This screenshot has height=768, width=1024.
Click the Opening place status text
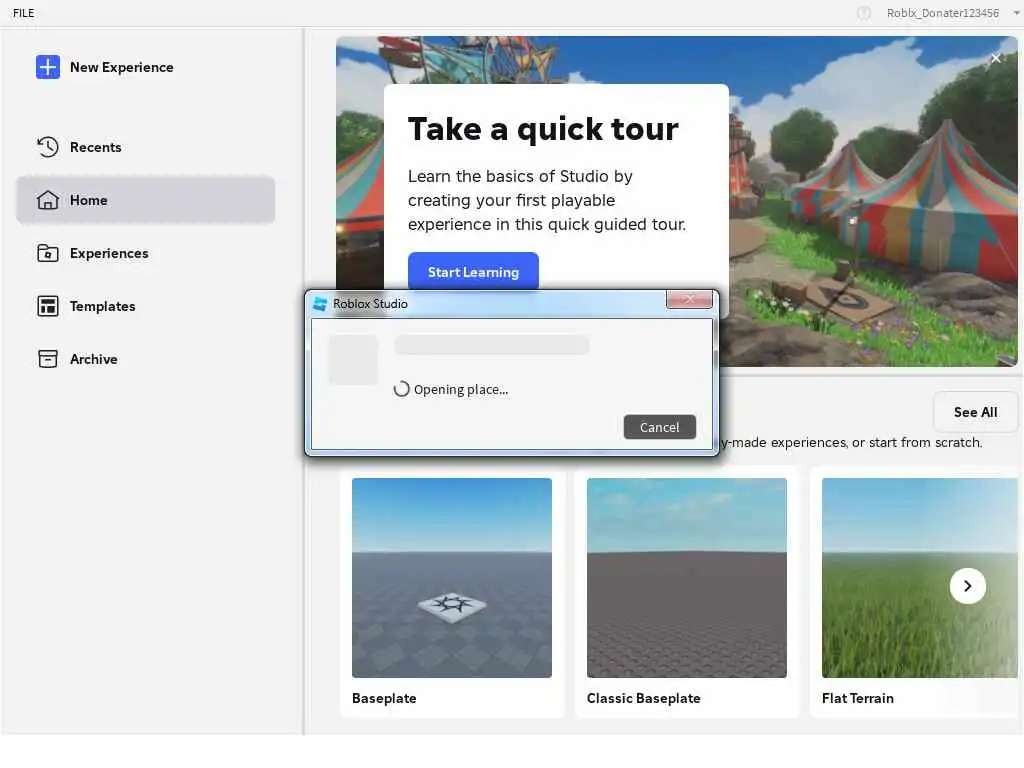tap(460, 390)
